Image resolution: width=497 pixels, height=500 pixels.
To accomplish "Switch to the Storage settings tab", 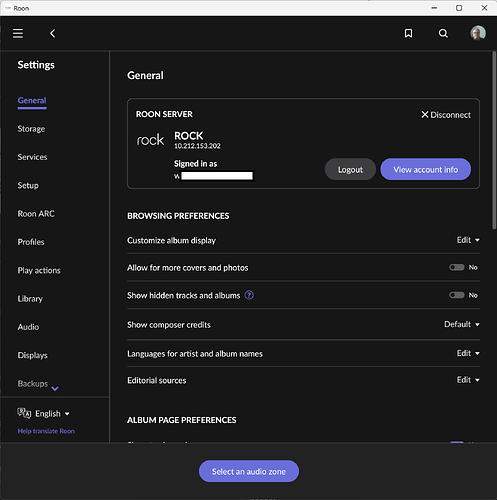I will coord(31,129).
